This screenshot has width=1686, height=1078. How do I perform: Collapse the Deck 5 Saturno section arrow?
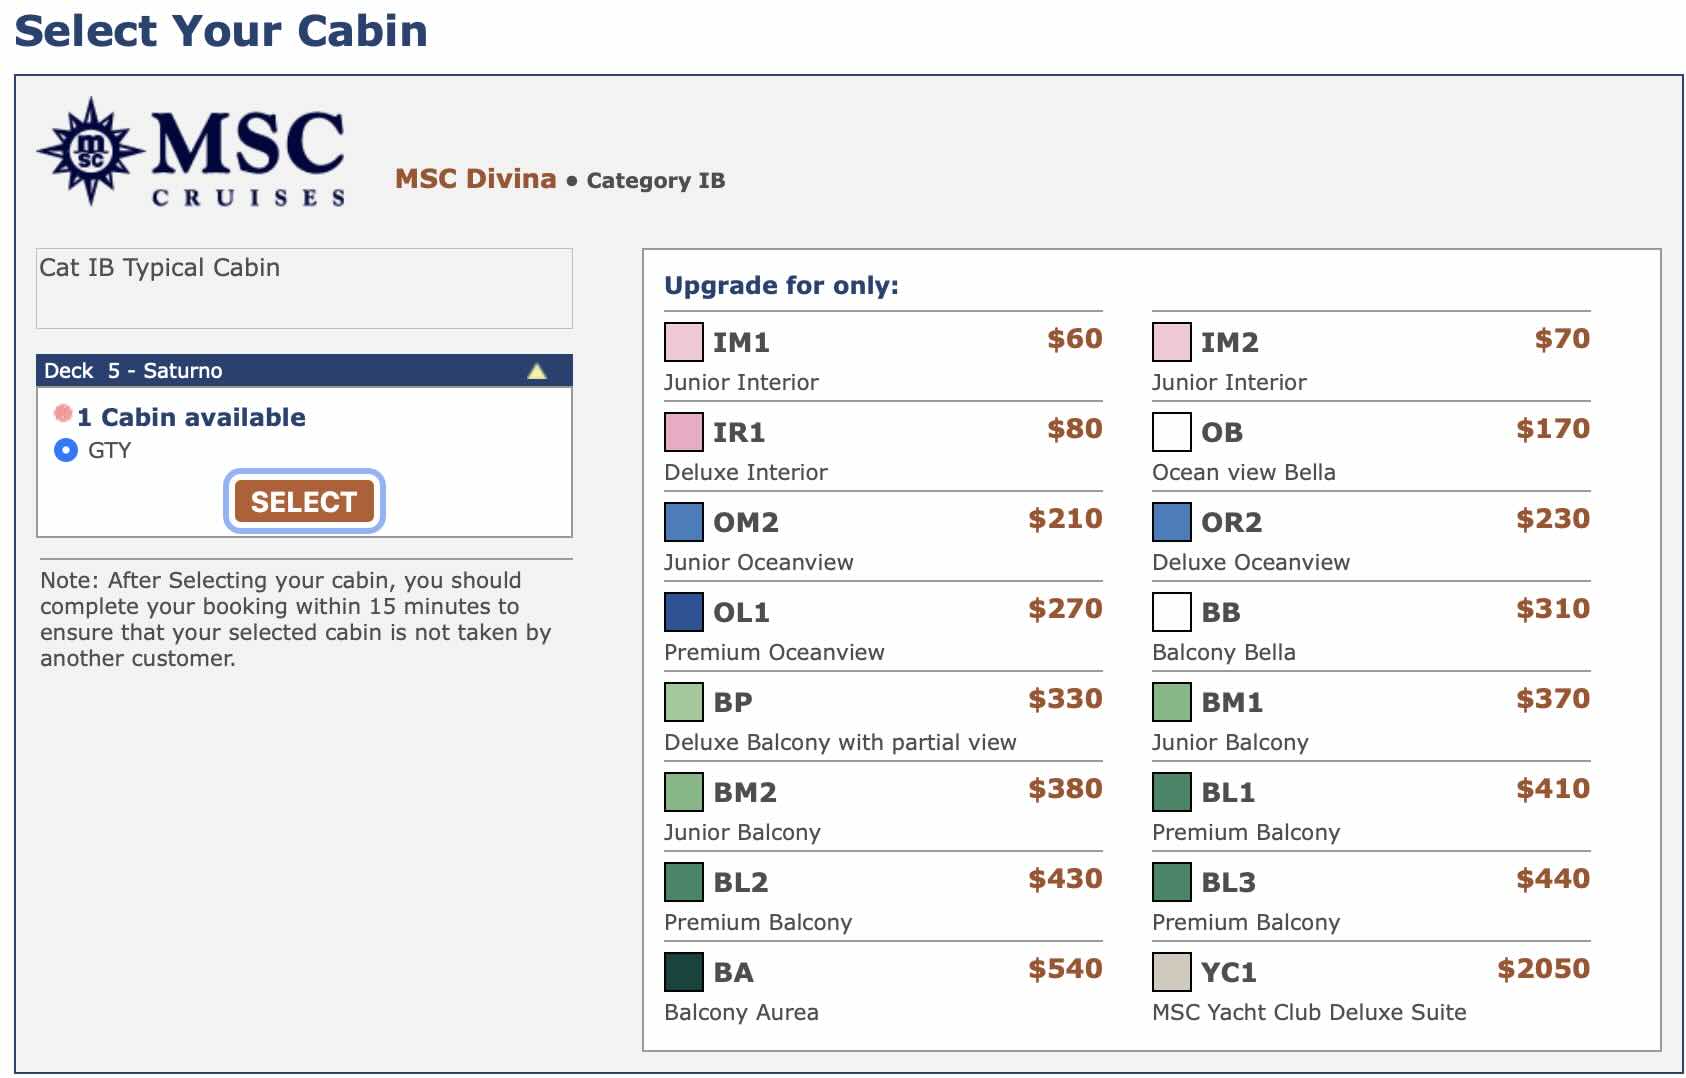(x=537, y=371)
